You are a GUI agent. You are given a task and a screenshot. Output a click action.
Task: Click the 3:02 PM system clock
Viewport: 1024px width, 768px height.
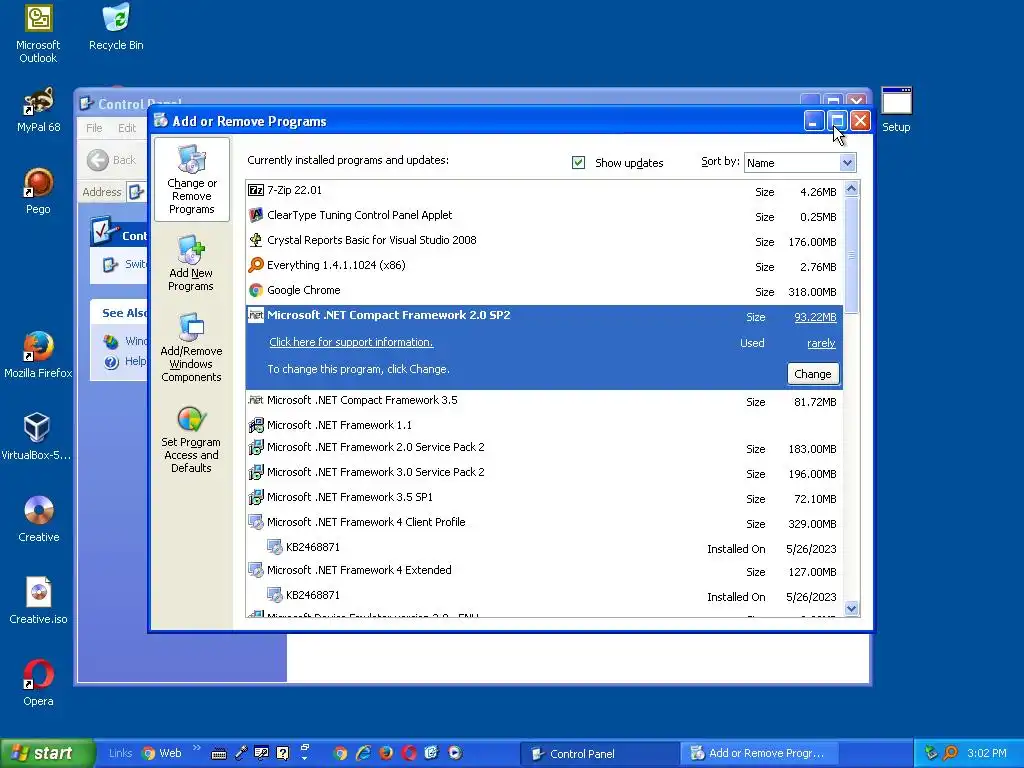986,753
